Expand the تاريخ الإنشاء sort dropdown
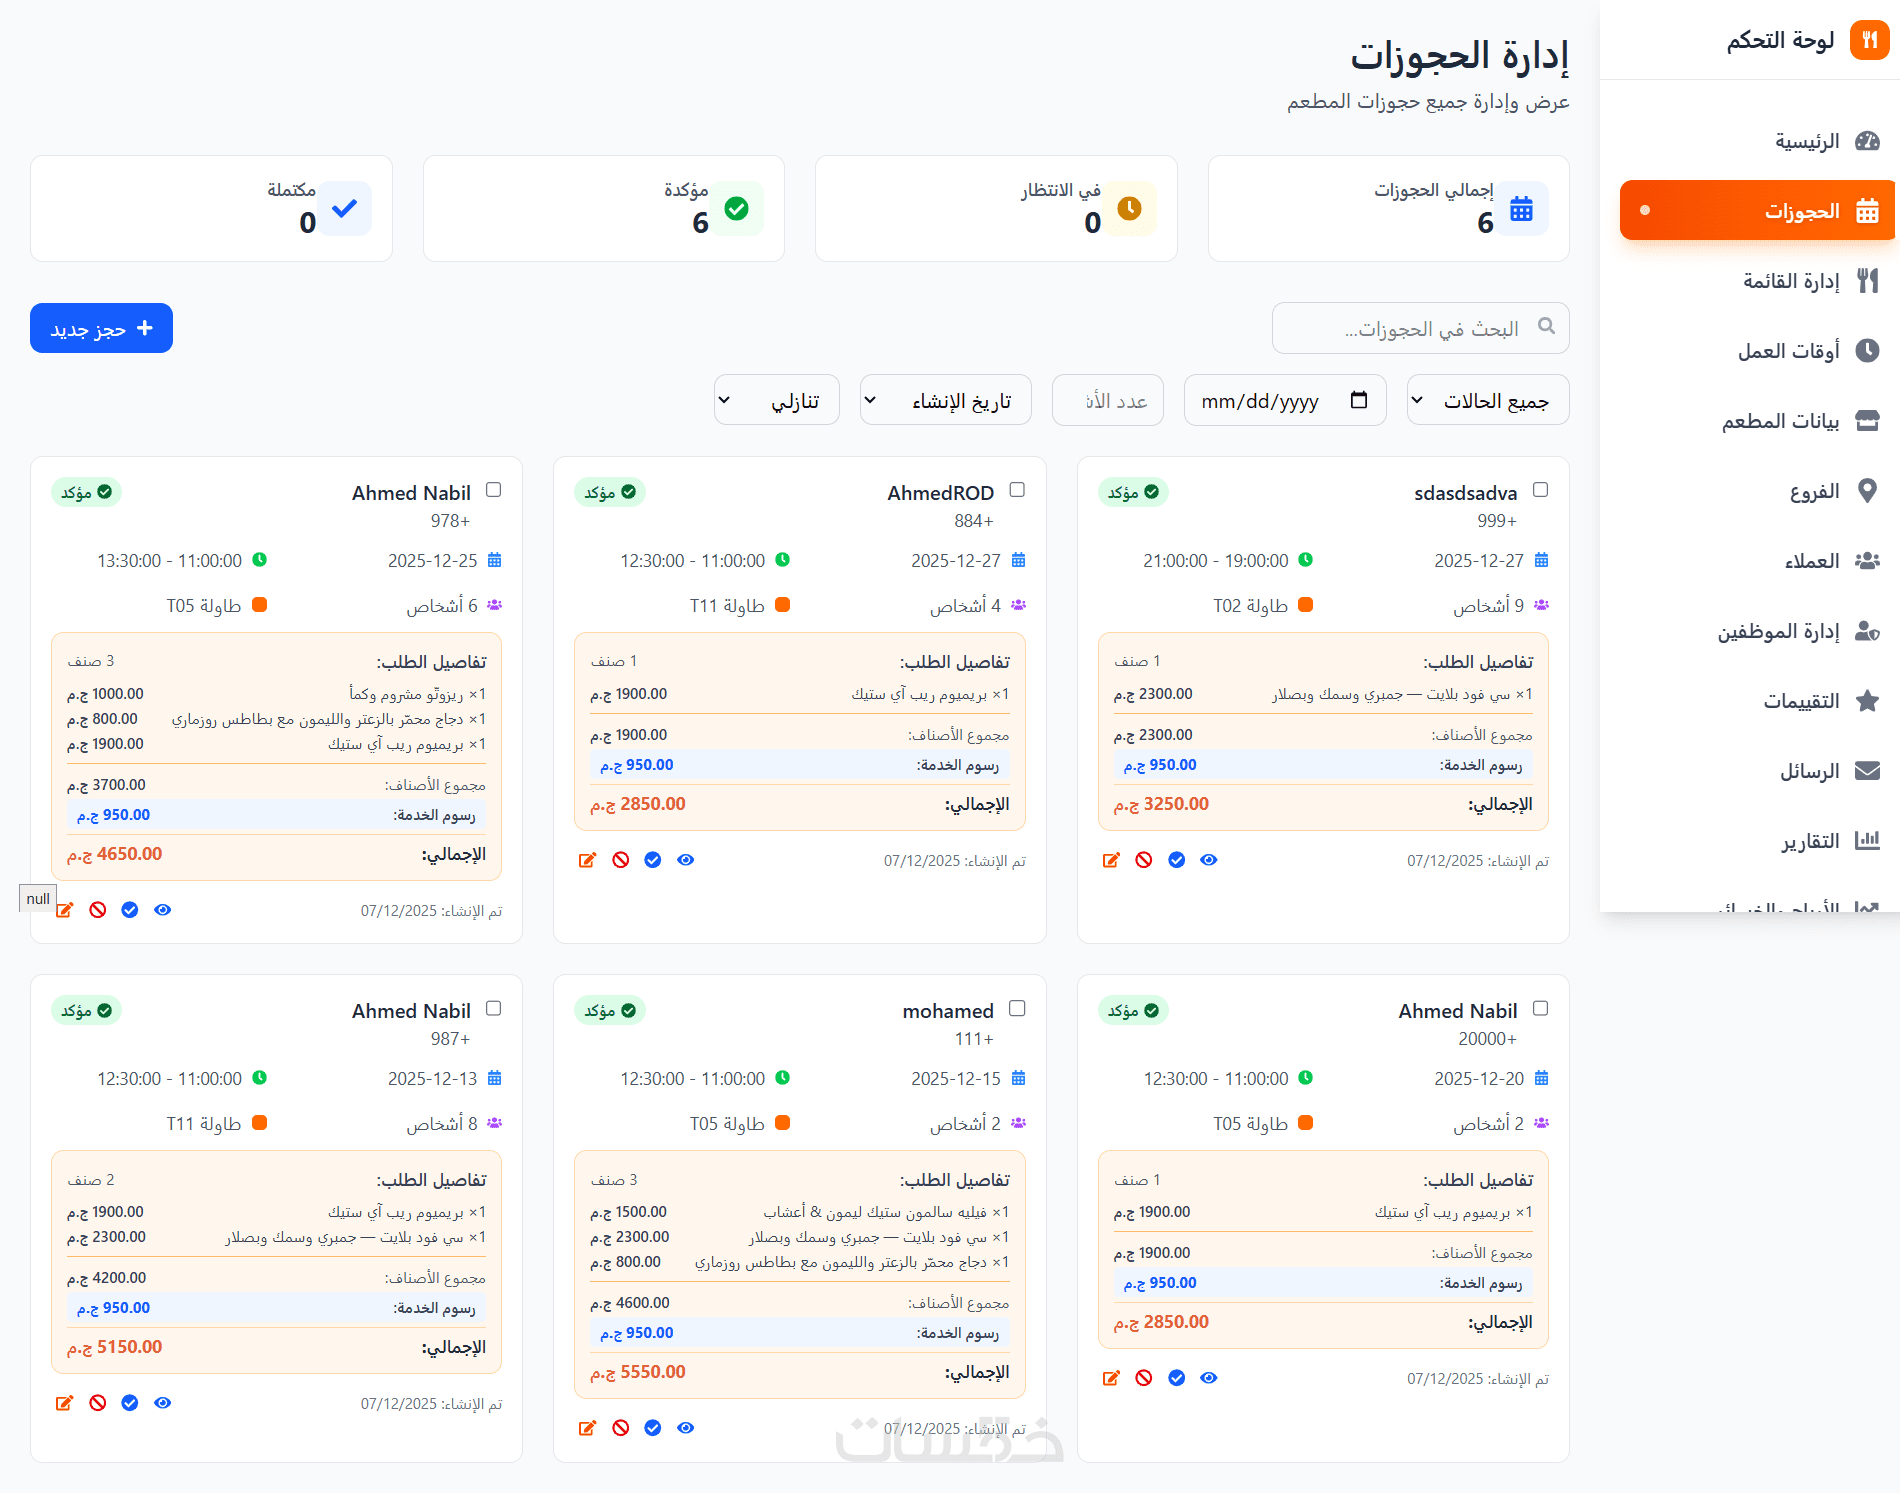 click(x=945, y=401)
